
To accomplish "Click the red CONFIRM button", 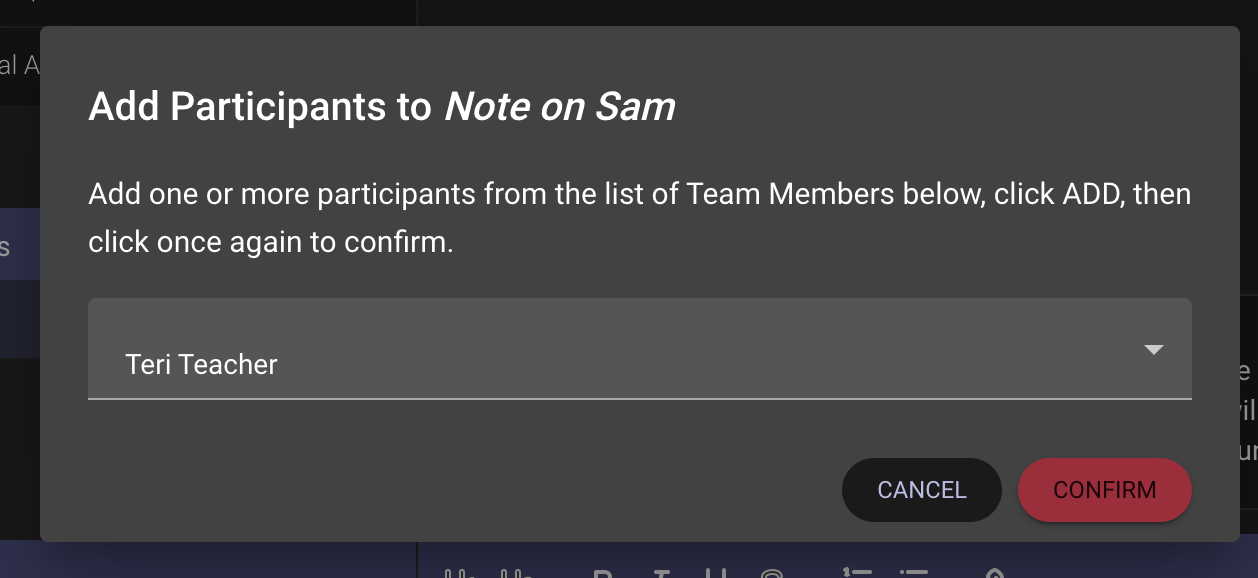I will tap(1104, 490).
